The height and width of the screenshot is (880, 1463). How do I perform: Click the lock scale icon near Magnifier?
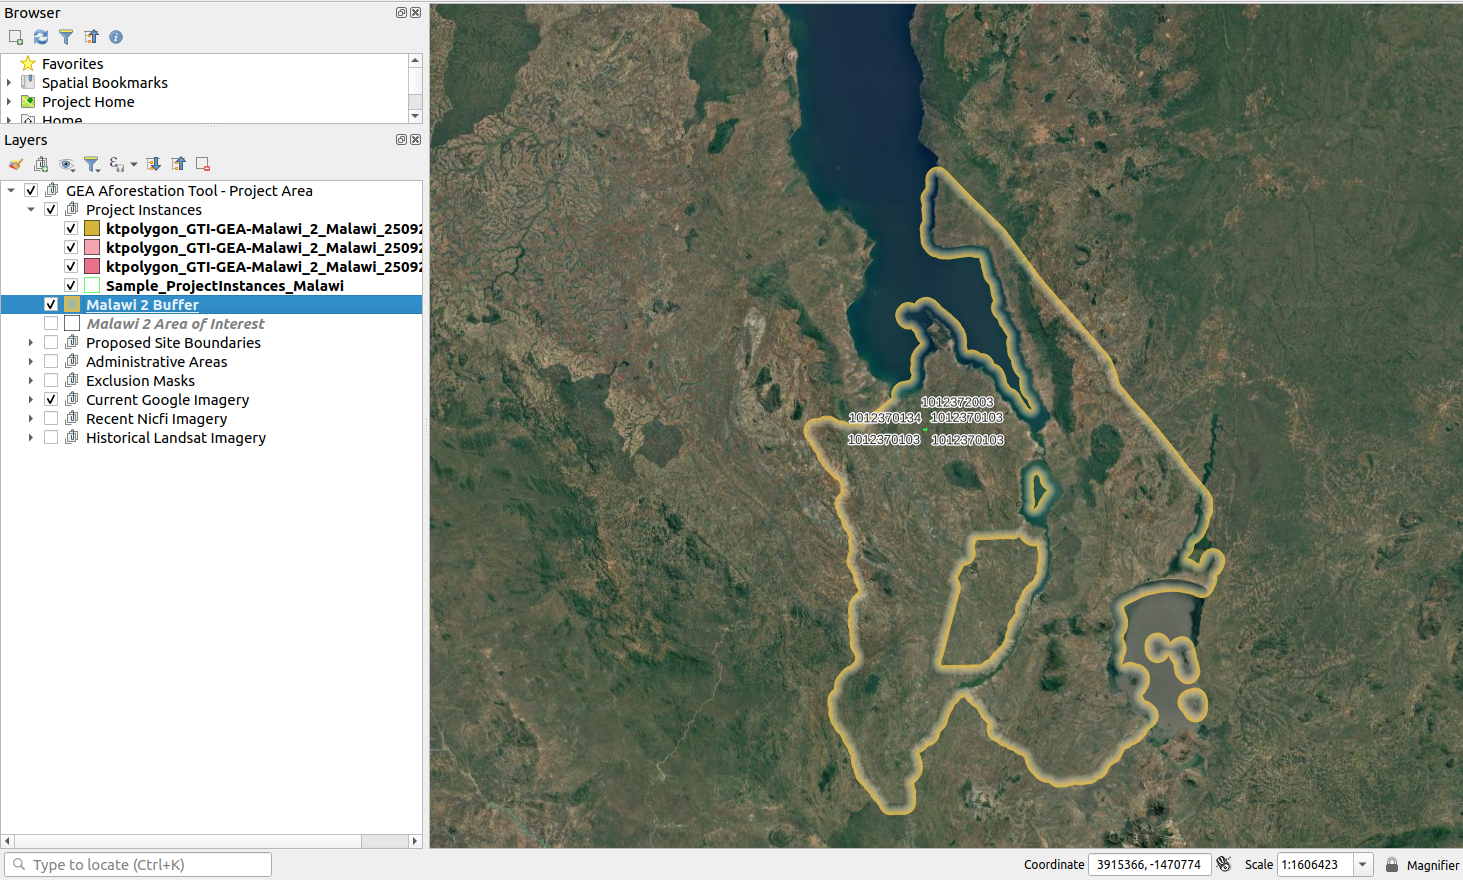pos(1392,864)
